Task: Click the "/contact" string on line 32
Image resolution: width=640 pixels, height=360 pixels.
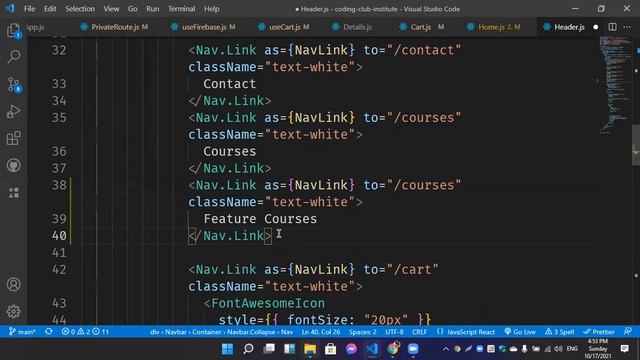Action: tap(424, 50)
